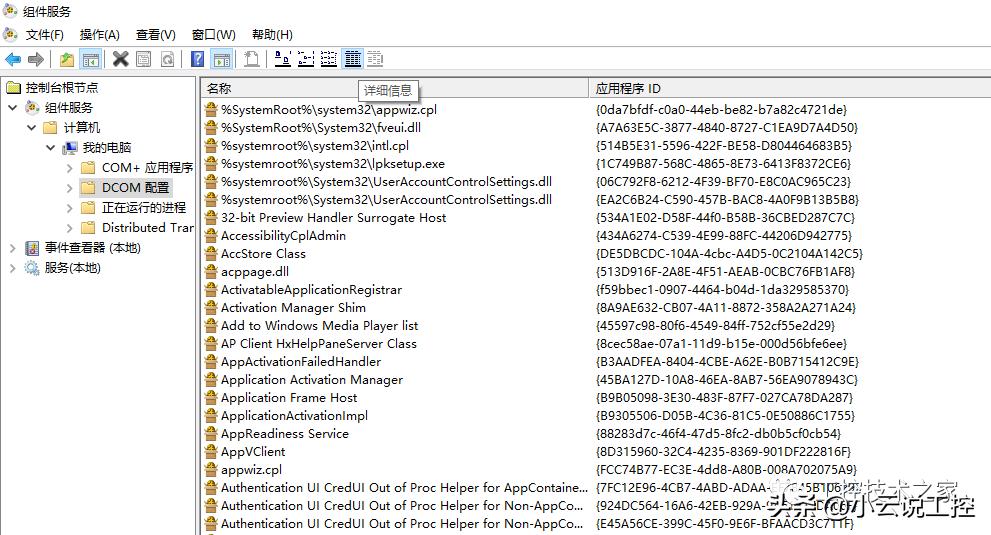Click the folder icon beside DCOM 配置
Image resolution: width=991 pixels, height=535 pixels.
pos(88,188)
